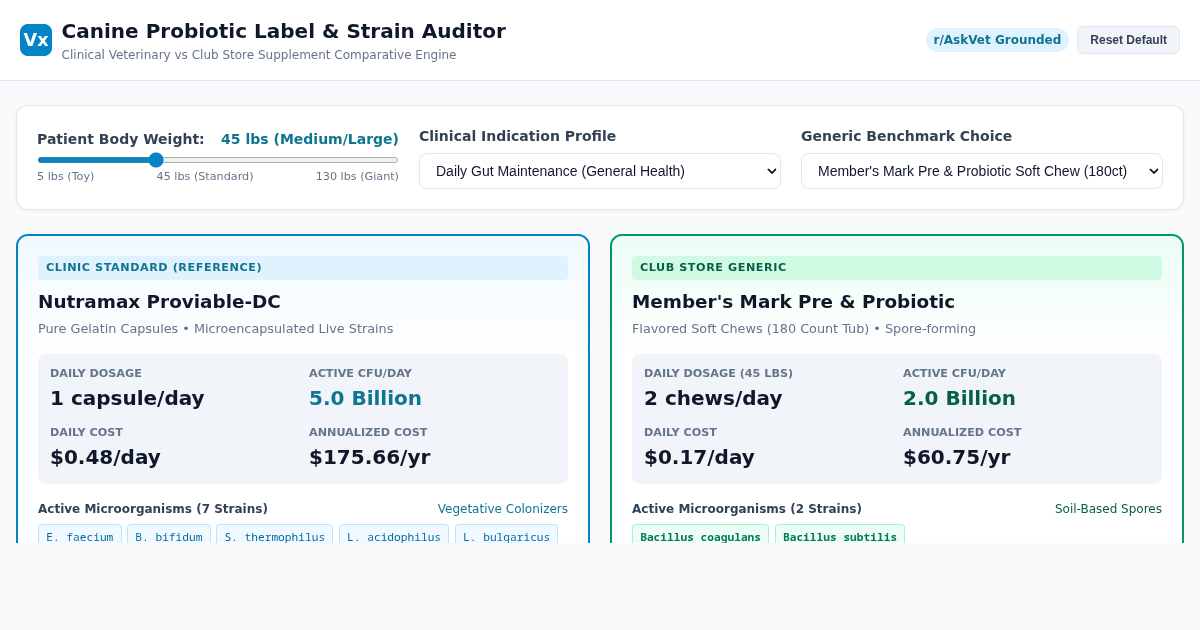Adjust the Patient Body Weight slider handle
1200x630 pixels.
[x=156, y=160]
